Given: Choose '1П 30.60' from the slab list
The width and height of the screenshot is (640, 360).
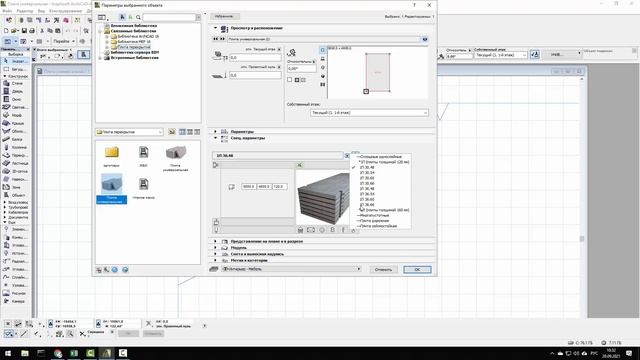Looking at the screenshot, I should [367, 178].
